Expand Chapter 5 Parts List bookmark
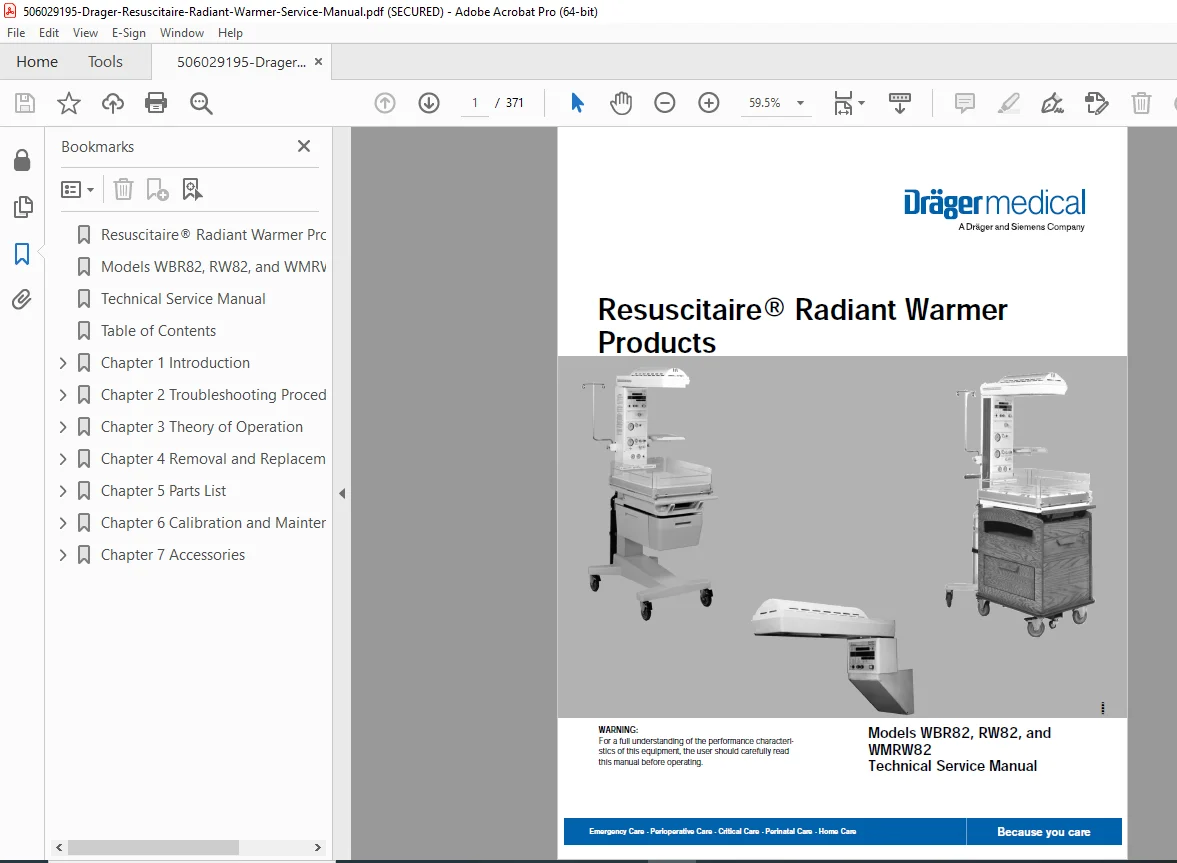1177x863 pixels. click(x=63, y=491)
